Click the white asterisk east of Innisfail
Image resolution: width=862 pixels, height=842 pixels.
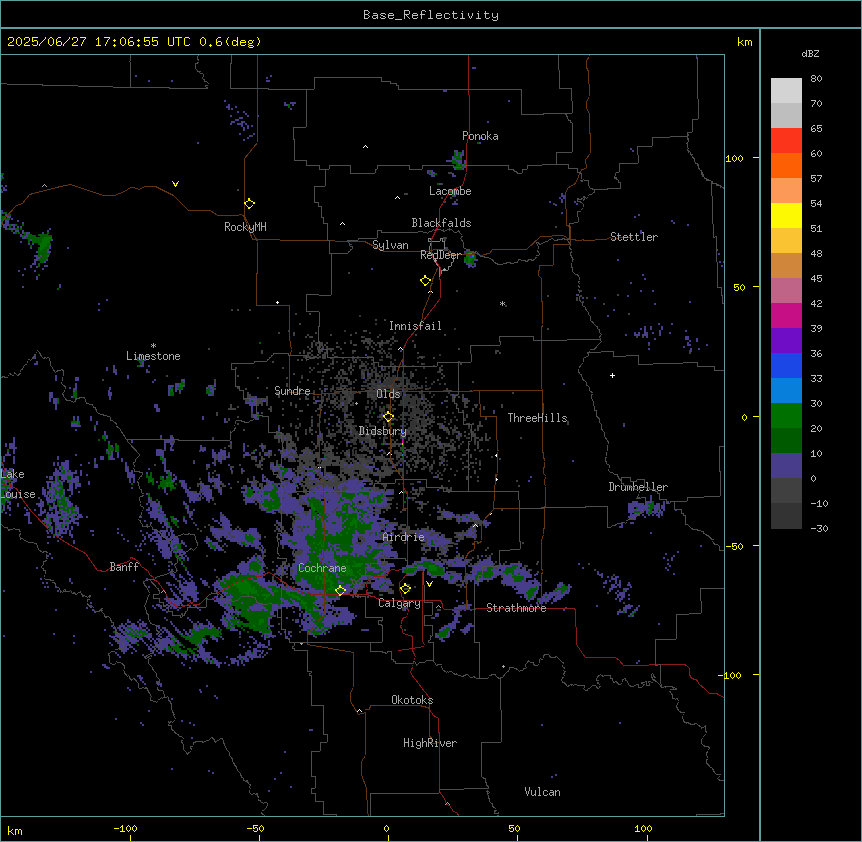502,303
